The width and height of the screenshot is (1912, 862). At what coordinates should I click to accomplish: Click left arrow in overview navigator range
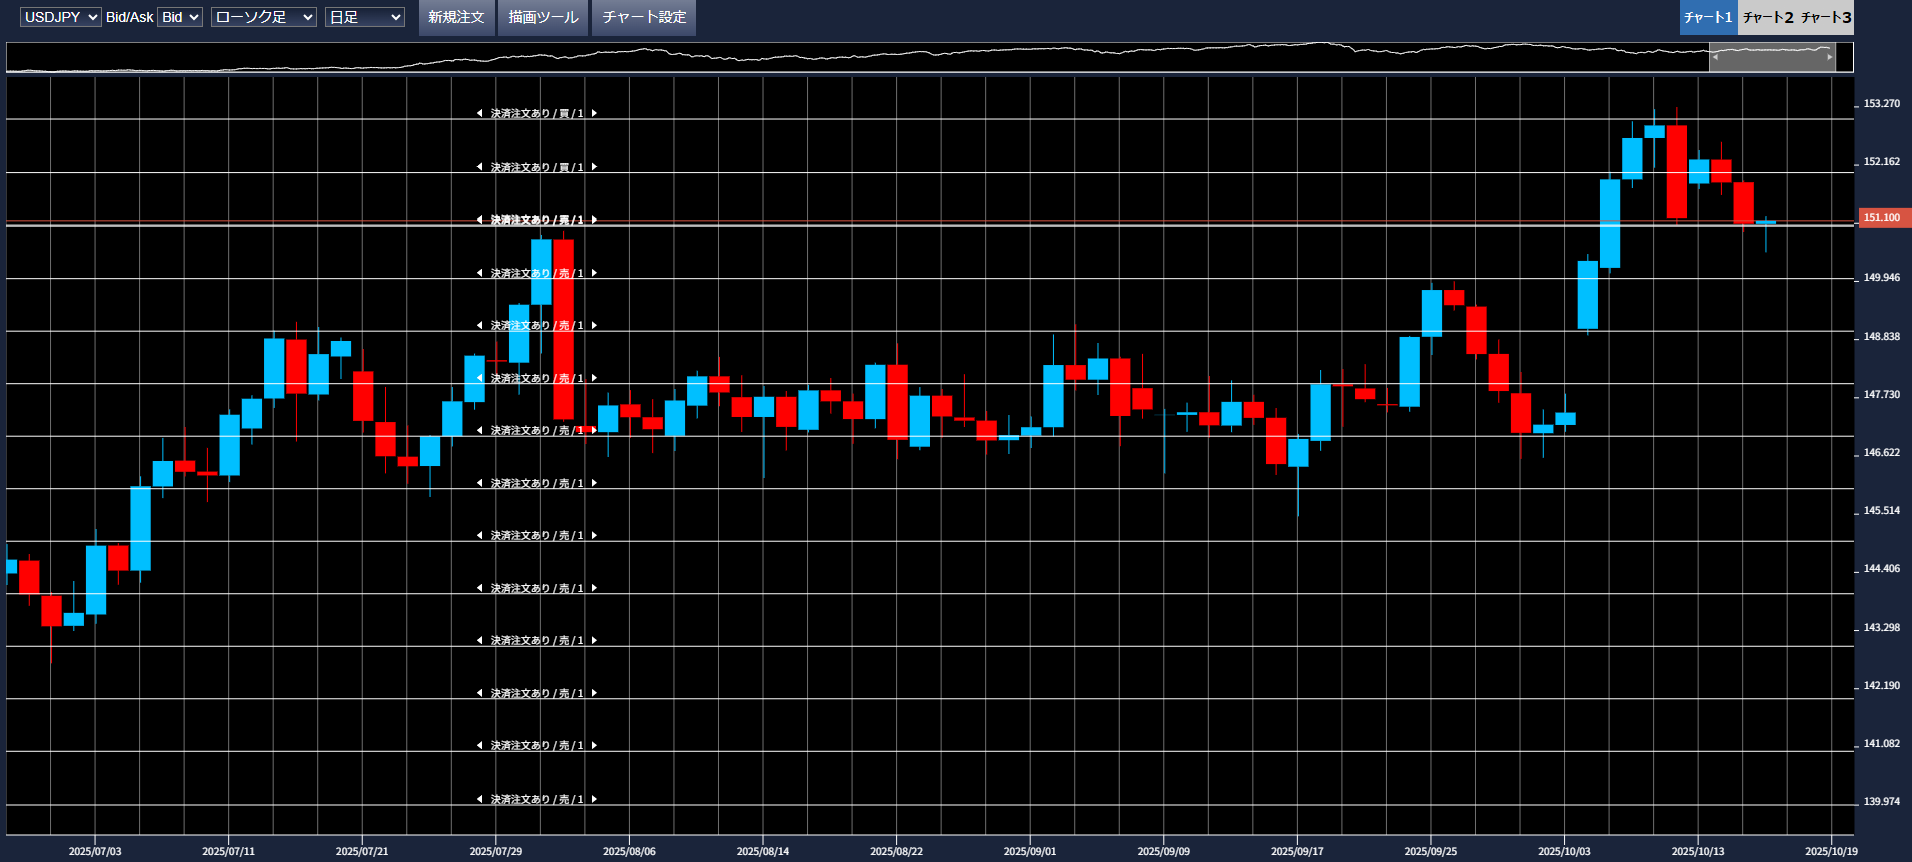pyautogui.click(x=1715, y=57)
